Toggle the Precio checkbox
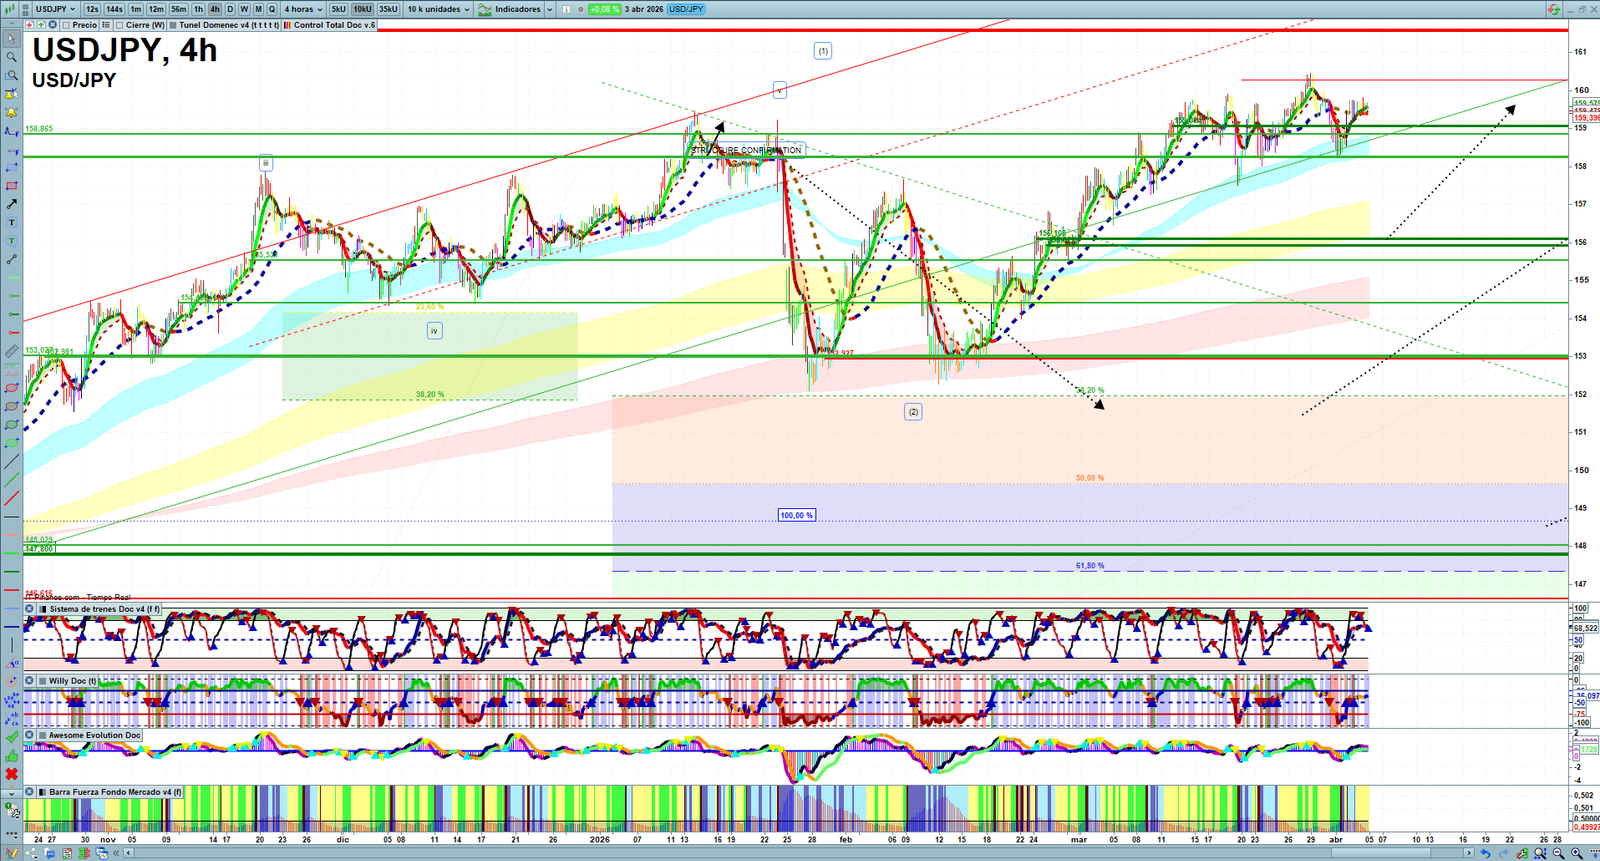The image size is (1600, 861). (x=66, y=25)
